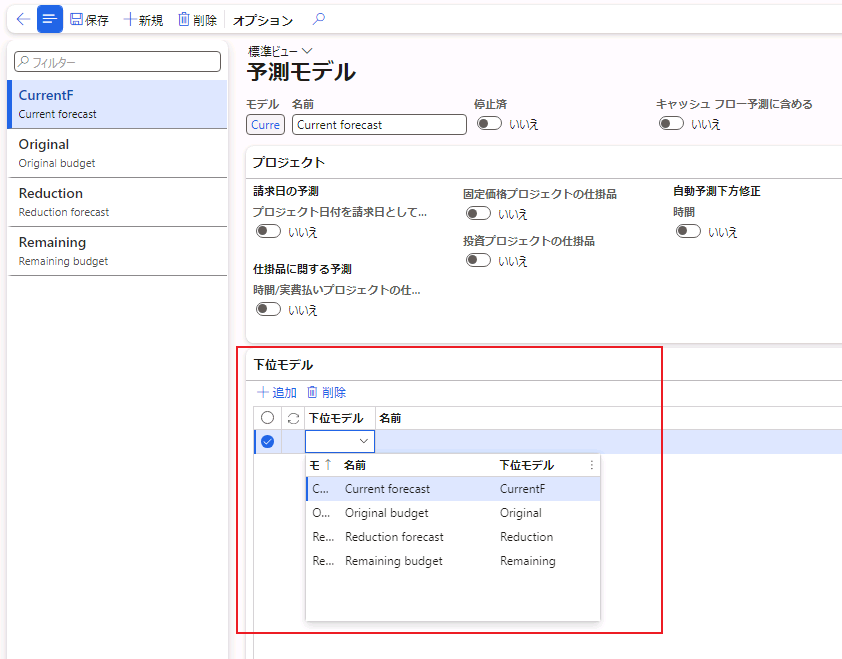Toggle 固定価格プロジェクトの仕掛品 switch
This screenshot has width=842, height=659.
(478, 213)
